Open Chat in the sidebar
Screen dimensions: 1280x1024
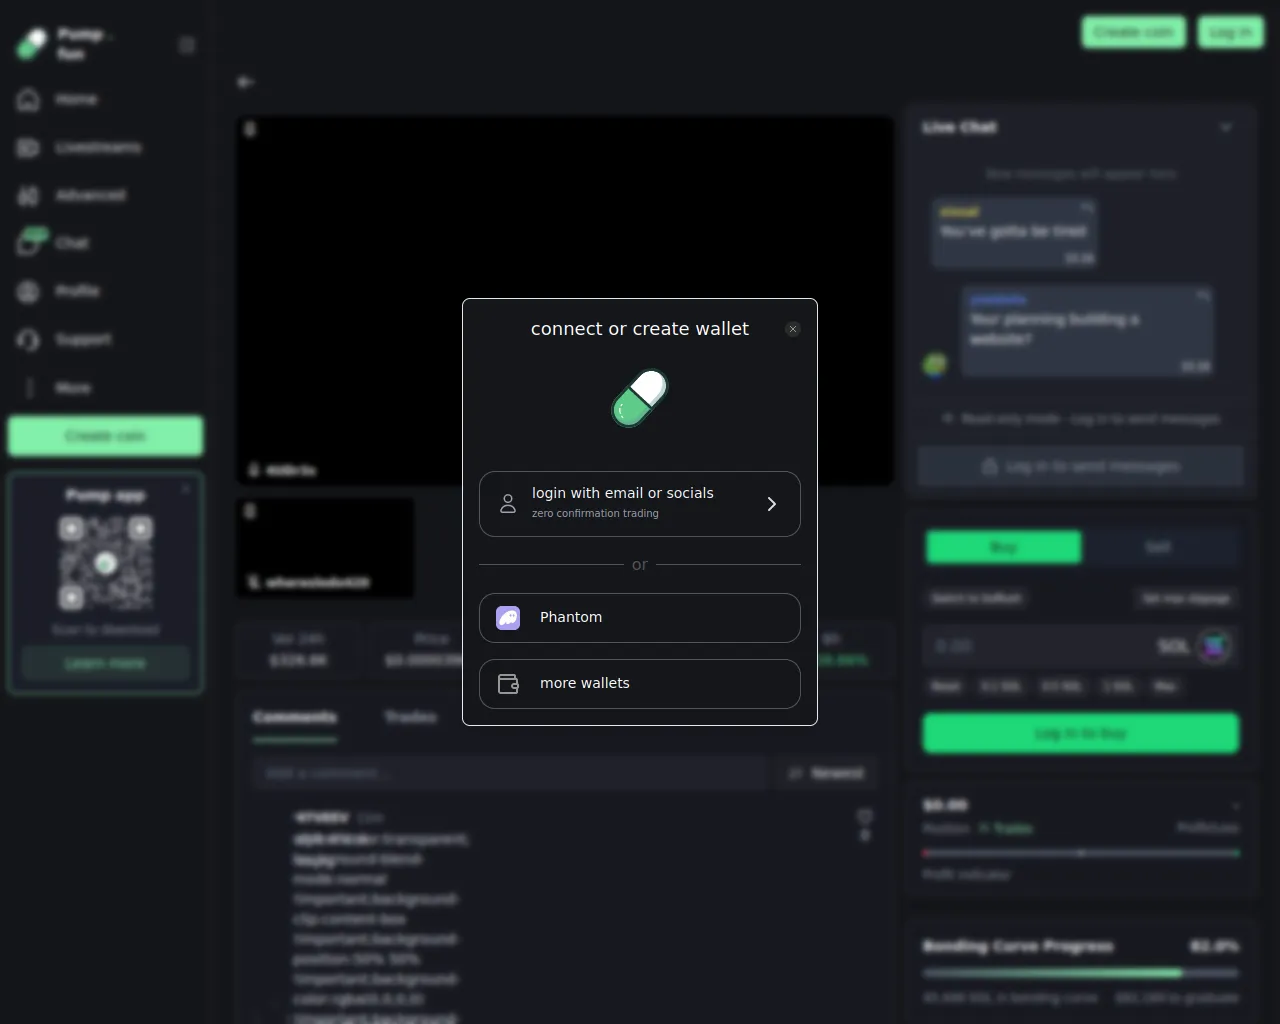point(55,242)
